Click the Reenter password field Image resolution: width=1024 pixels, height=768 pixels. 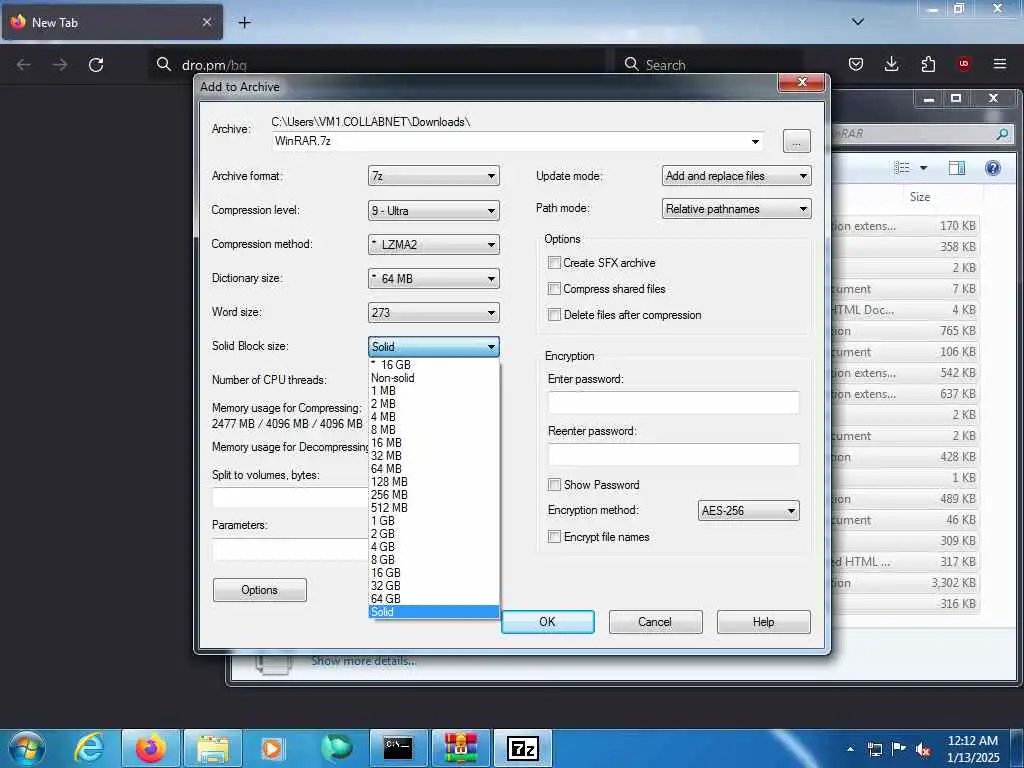pos(673,455)
